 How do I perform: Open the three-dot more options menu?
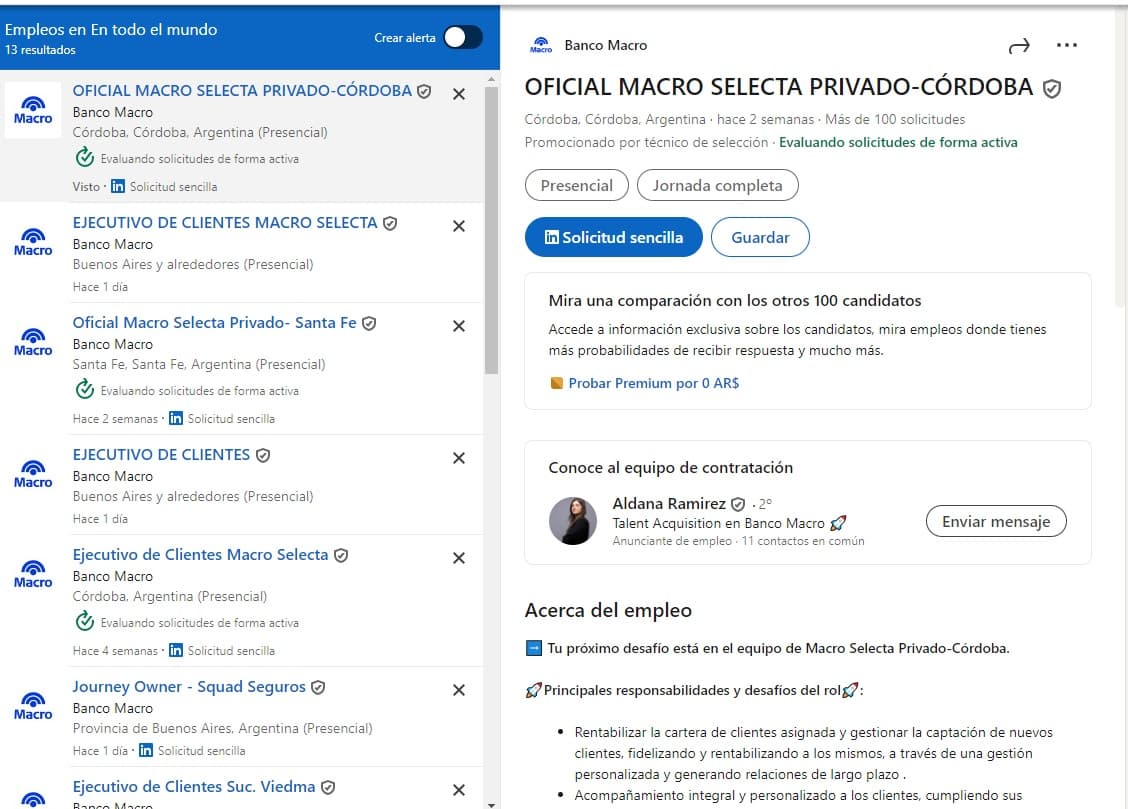point(1067,46)
